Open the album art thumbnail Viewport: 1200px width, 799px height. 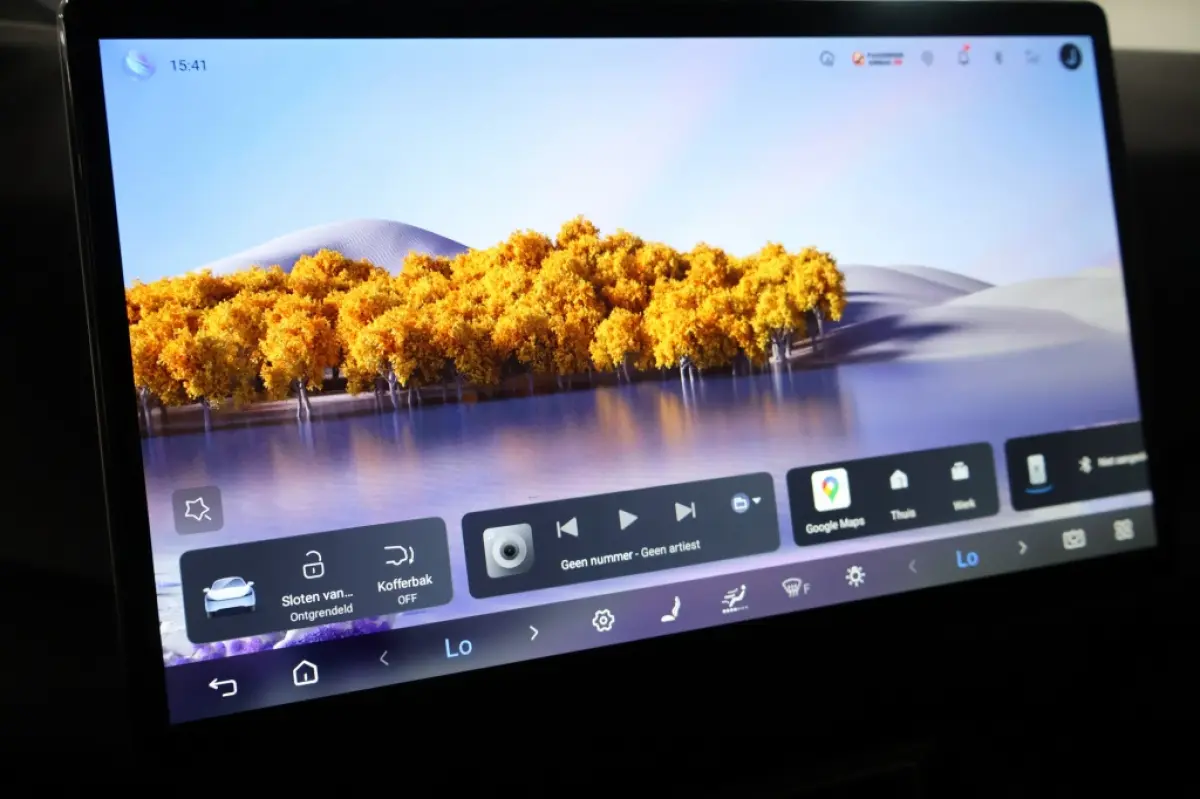click(x=508, y=550)
